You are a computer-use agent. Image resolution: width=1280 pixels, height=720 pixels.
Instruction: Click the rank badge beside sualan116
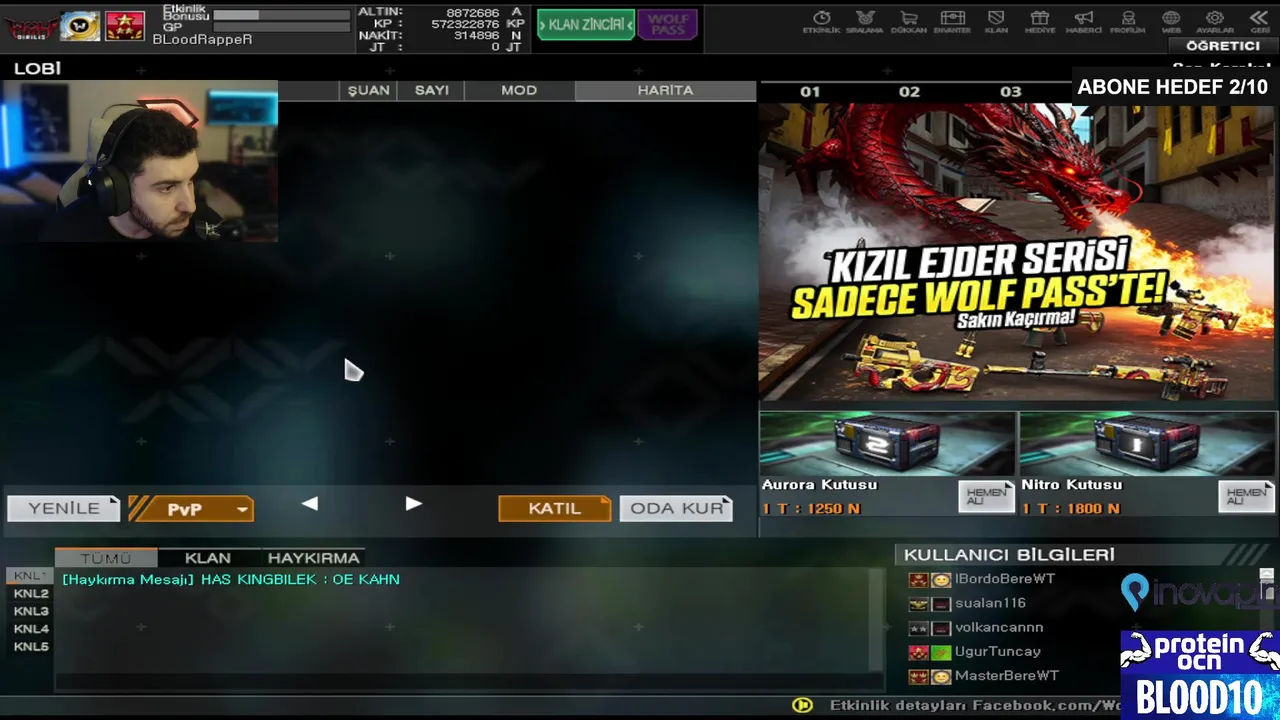(x=918, y=604)
